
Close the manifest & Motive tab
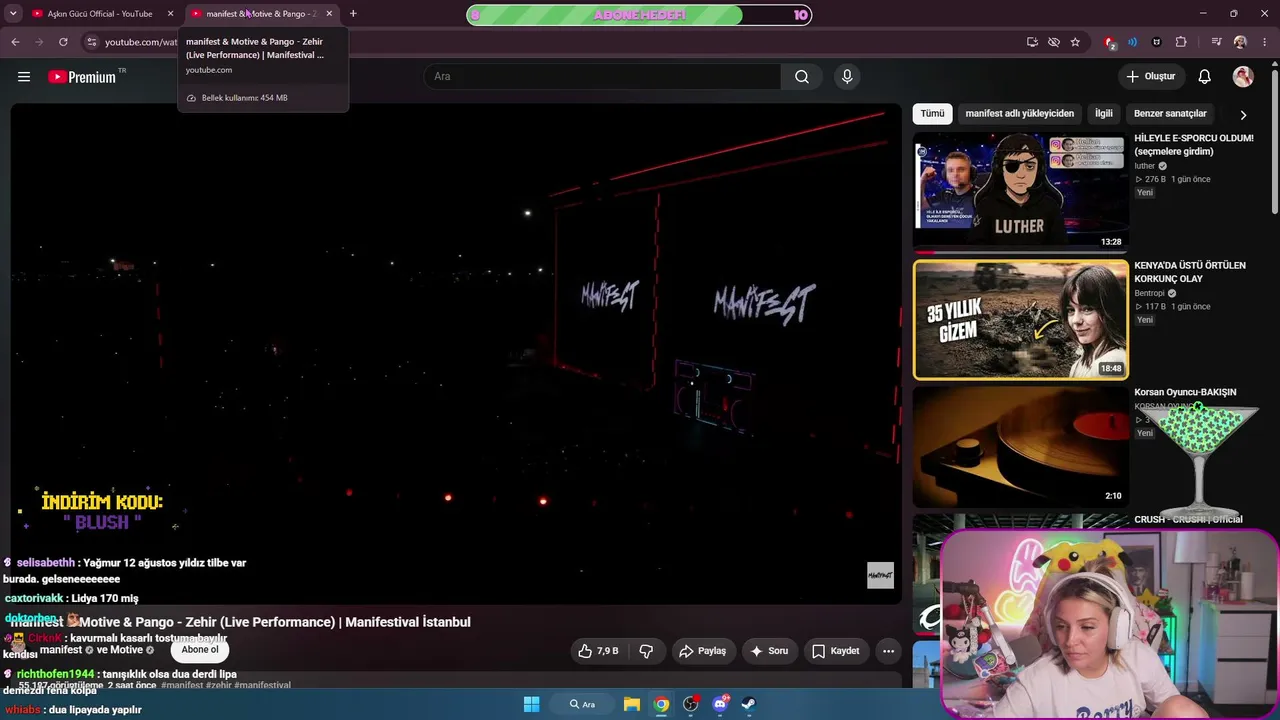329,14
